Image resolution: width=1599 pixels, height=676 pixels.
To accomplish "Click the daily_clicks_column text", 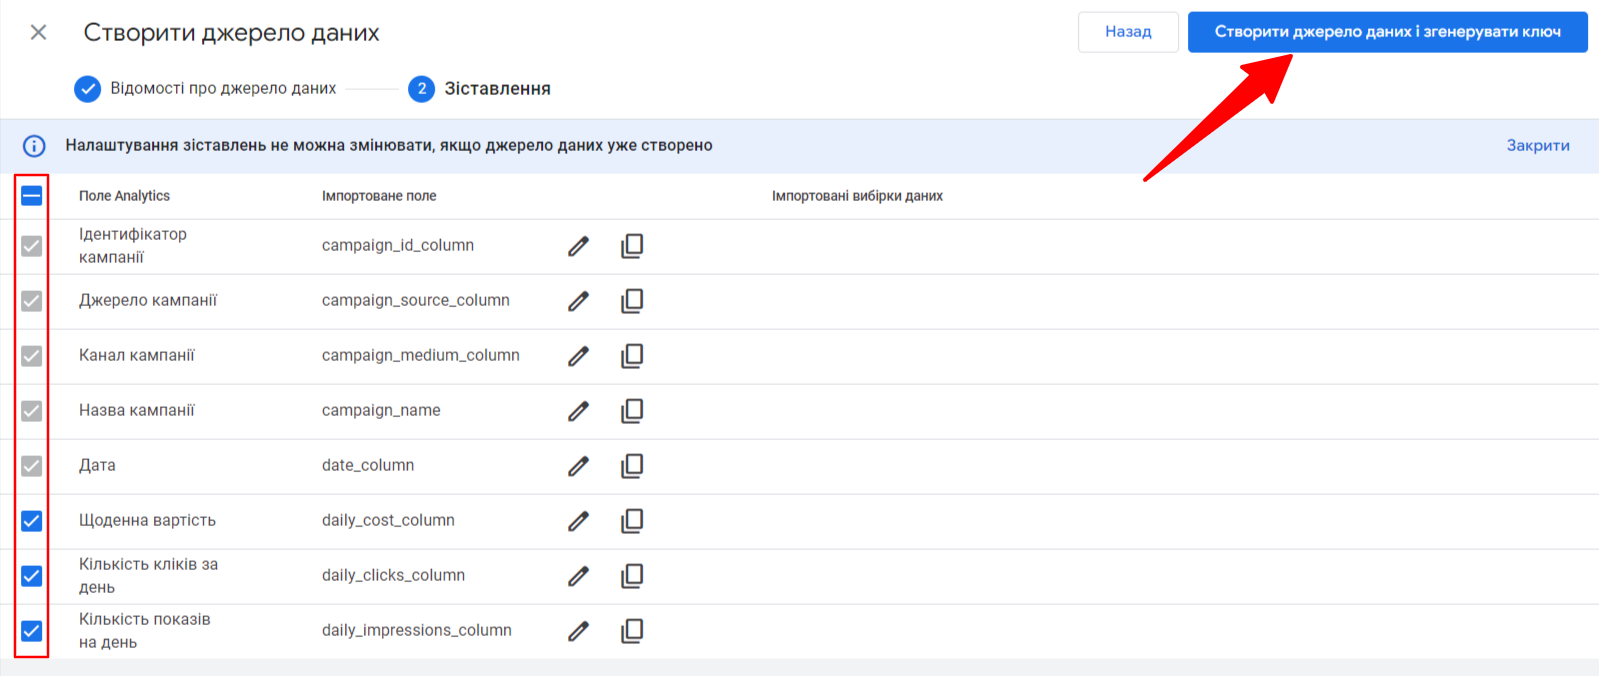I will coord(393,576).
